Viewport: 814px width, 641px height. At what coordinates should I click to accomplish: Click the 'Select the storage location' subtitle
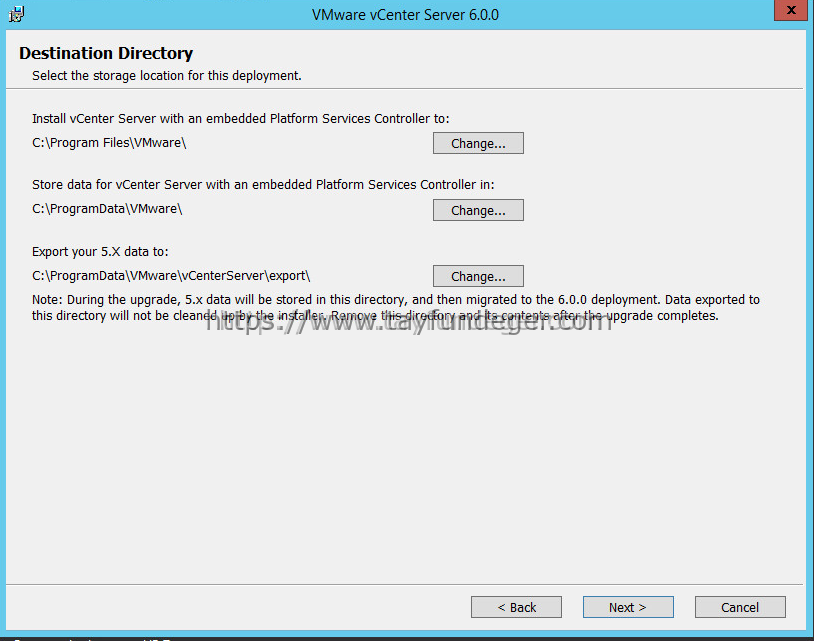[167, 76]
